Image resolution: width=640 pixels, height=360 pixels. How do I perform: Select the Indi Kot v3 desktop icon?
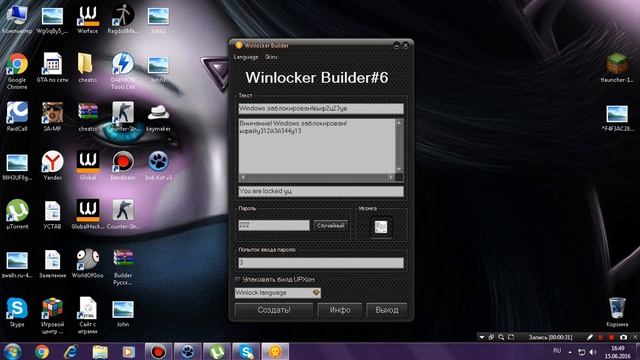(158, 166)
